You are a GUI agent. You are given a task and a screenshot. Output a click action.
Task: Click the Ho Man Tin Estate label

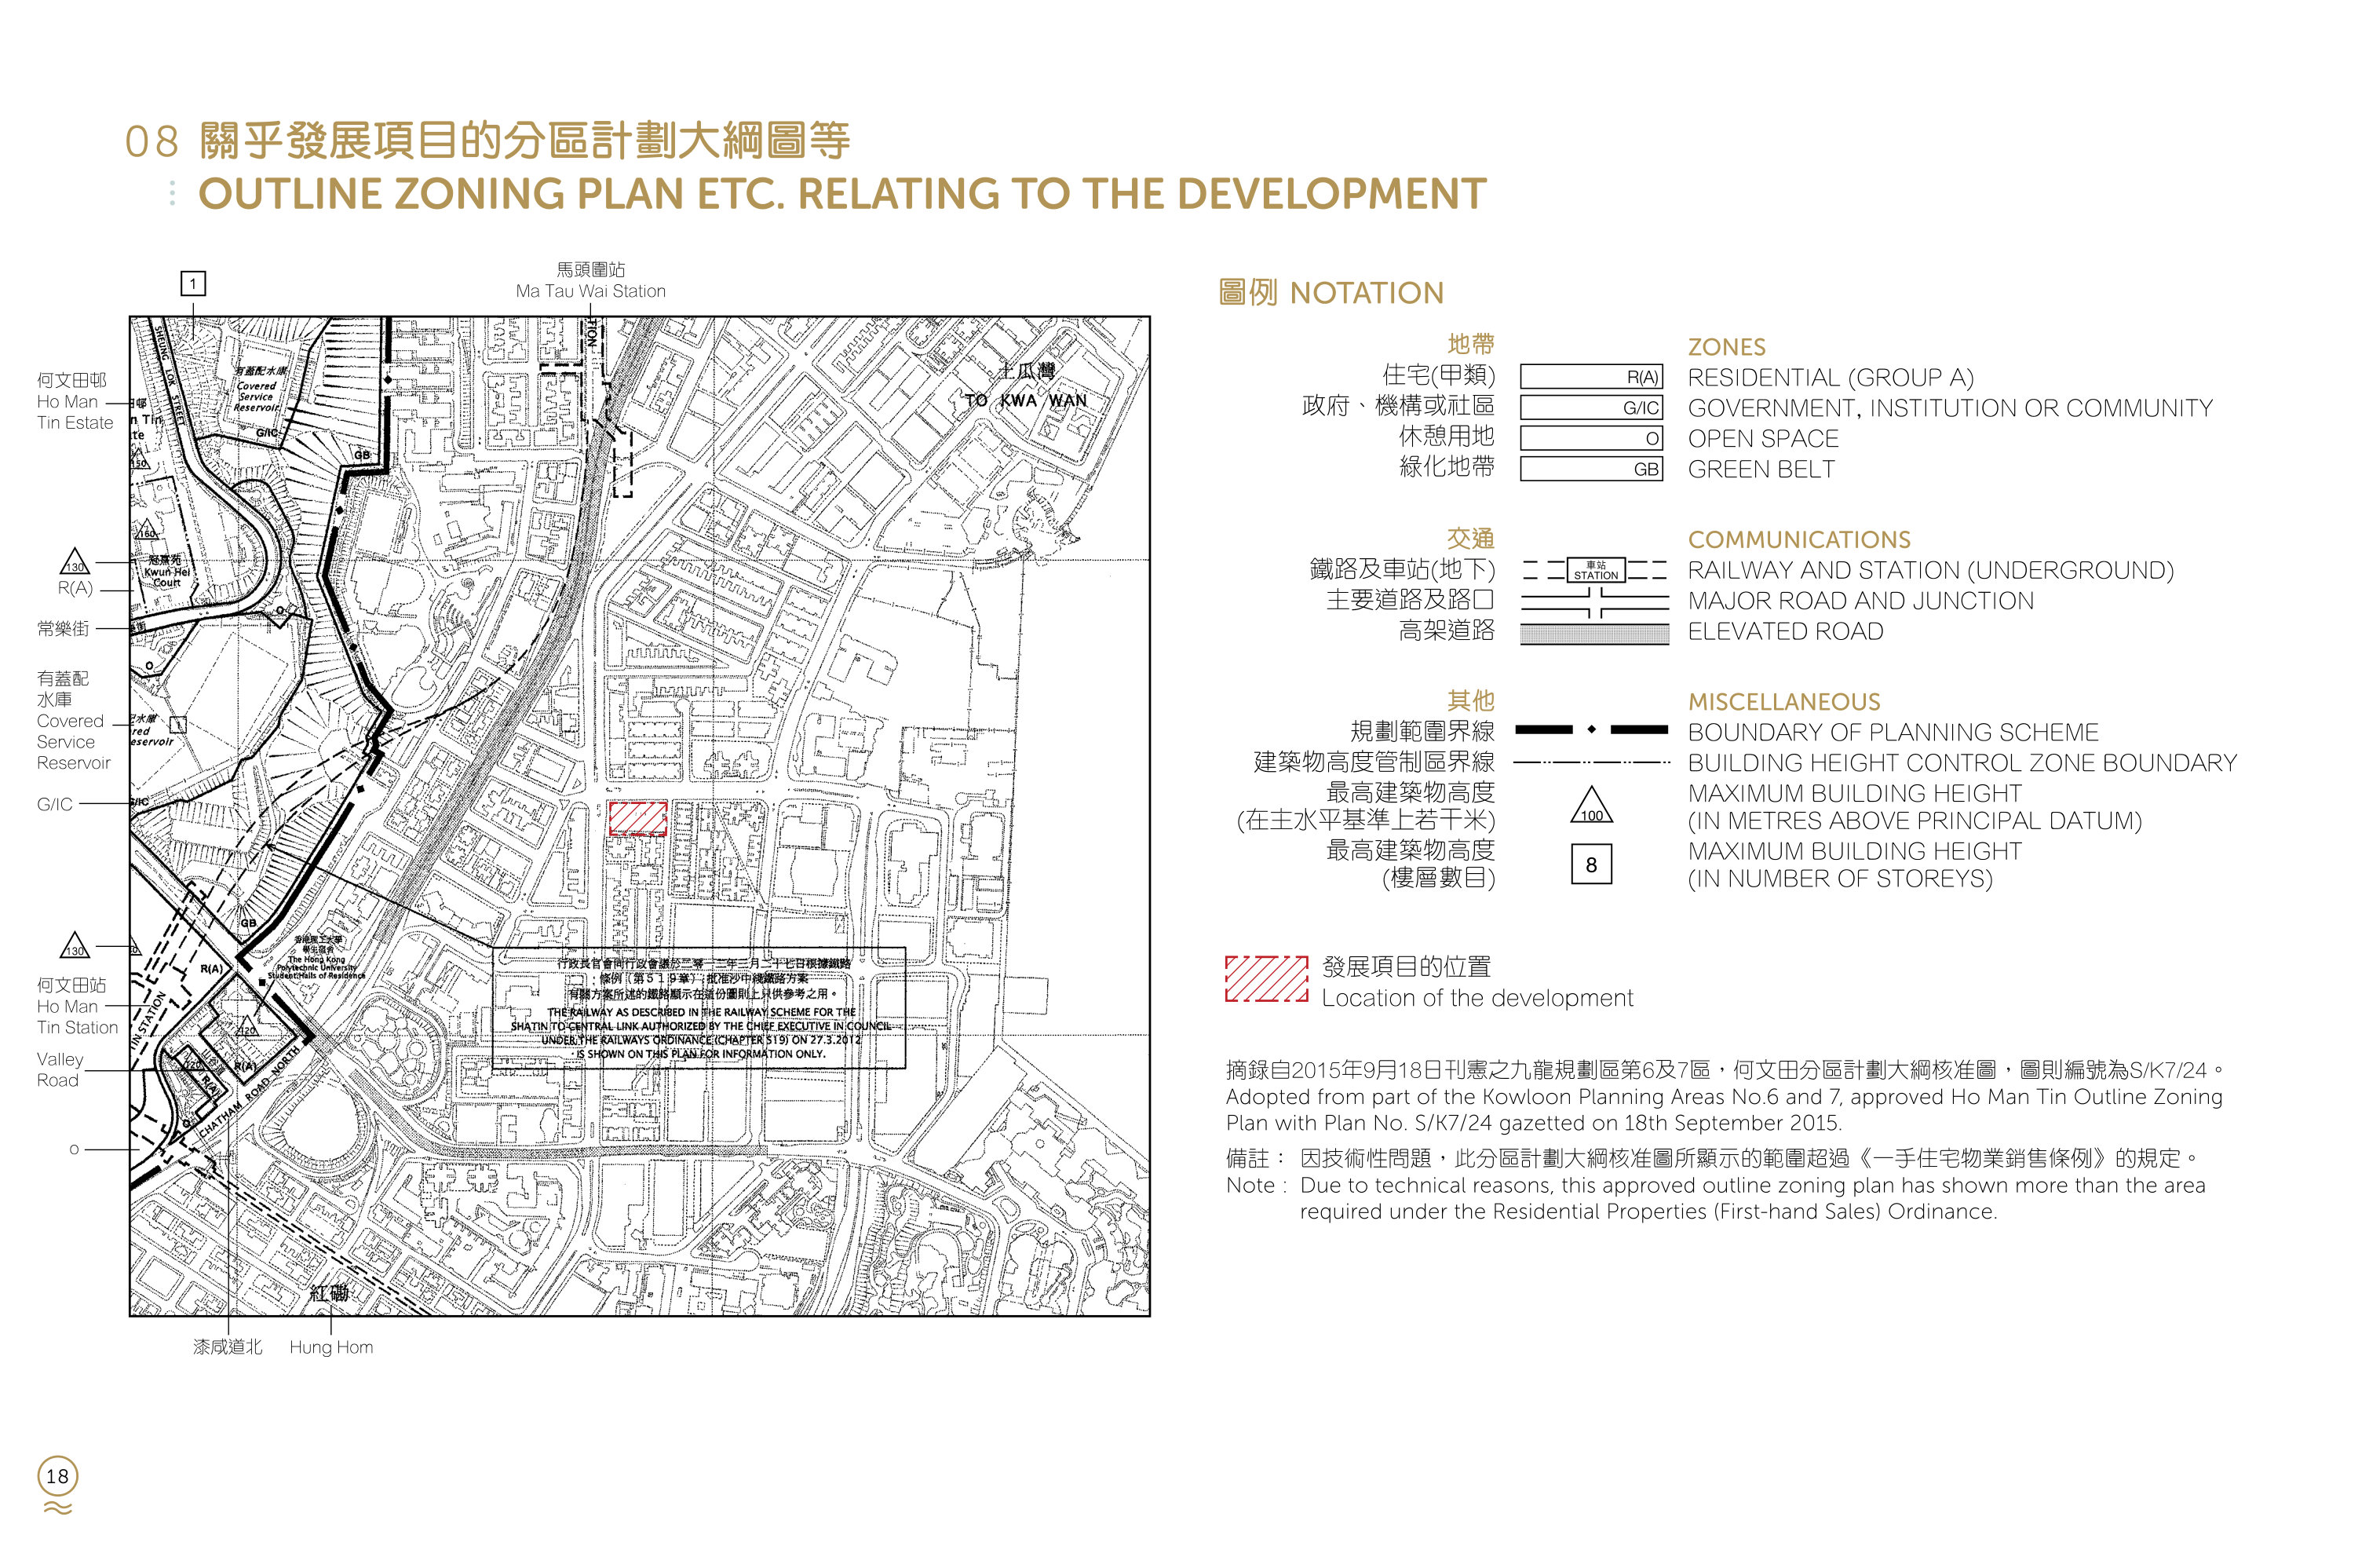click(x=75, y=401)
